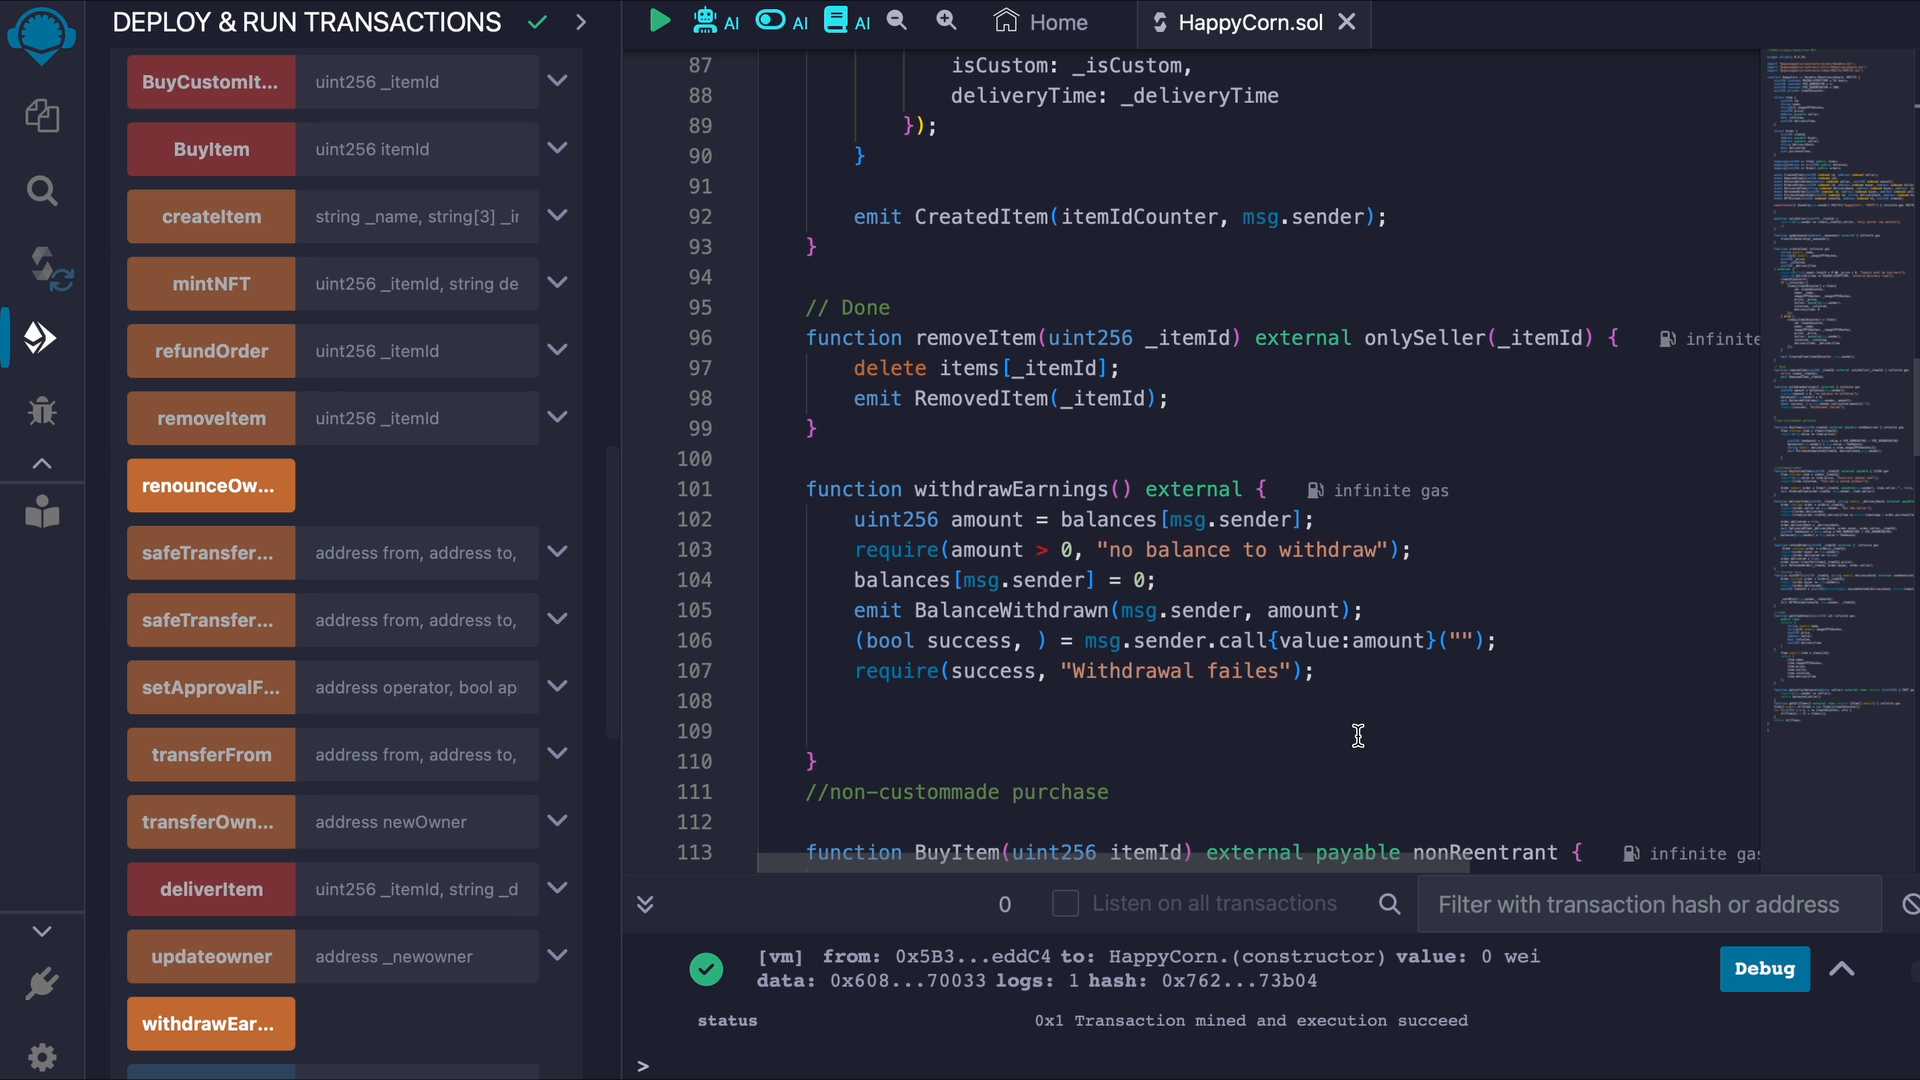
Task: Zoom in the editor font
Action: 946,21
